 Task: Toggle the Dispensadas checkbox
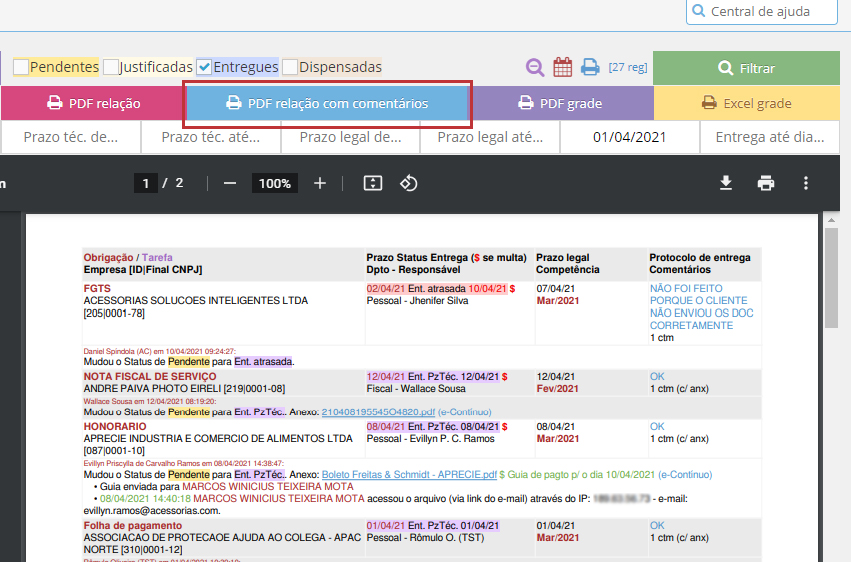point(290,67)
